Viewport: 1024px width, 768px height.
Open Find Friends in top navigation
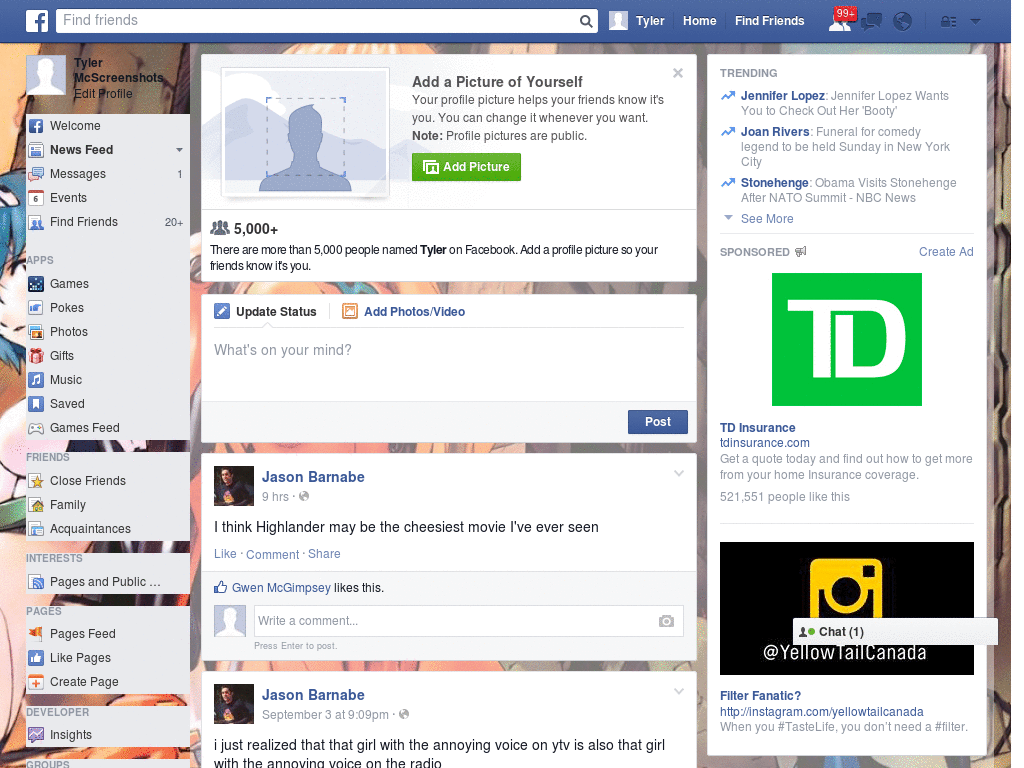point(769,21)
